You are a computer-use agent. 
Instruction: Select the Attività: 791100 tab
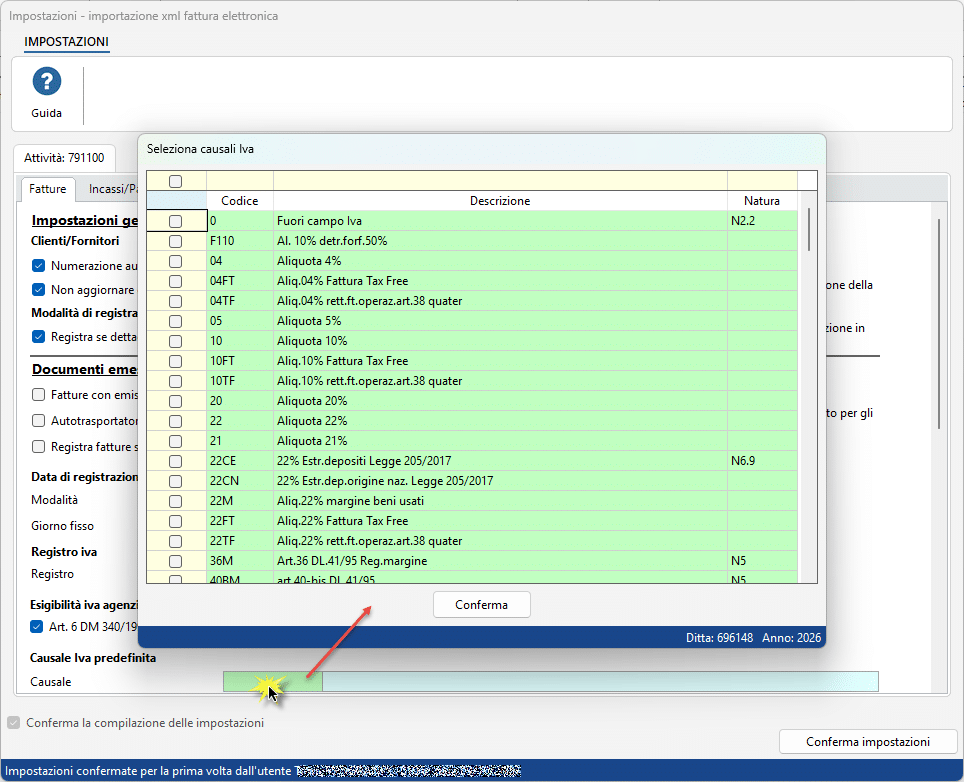(x=64, y=158)
